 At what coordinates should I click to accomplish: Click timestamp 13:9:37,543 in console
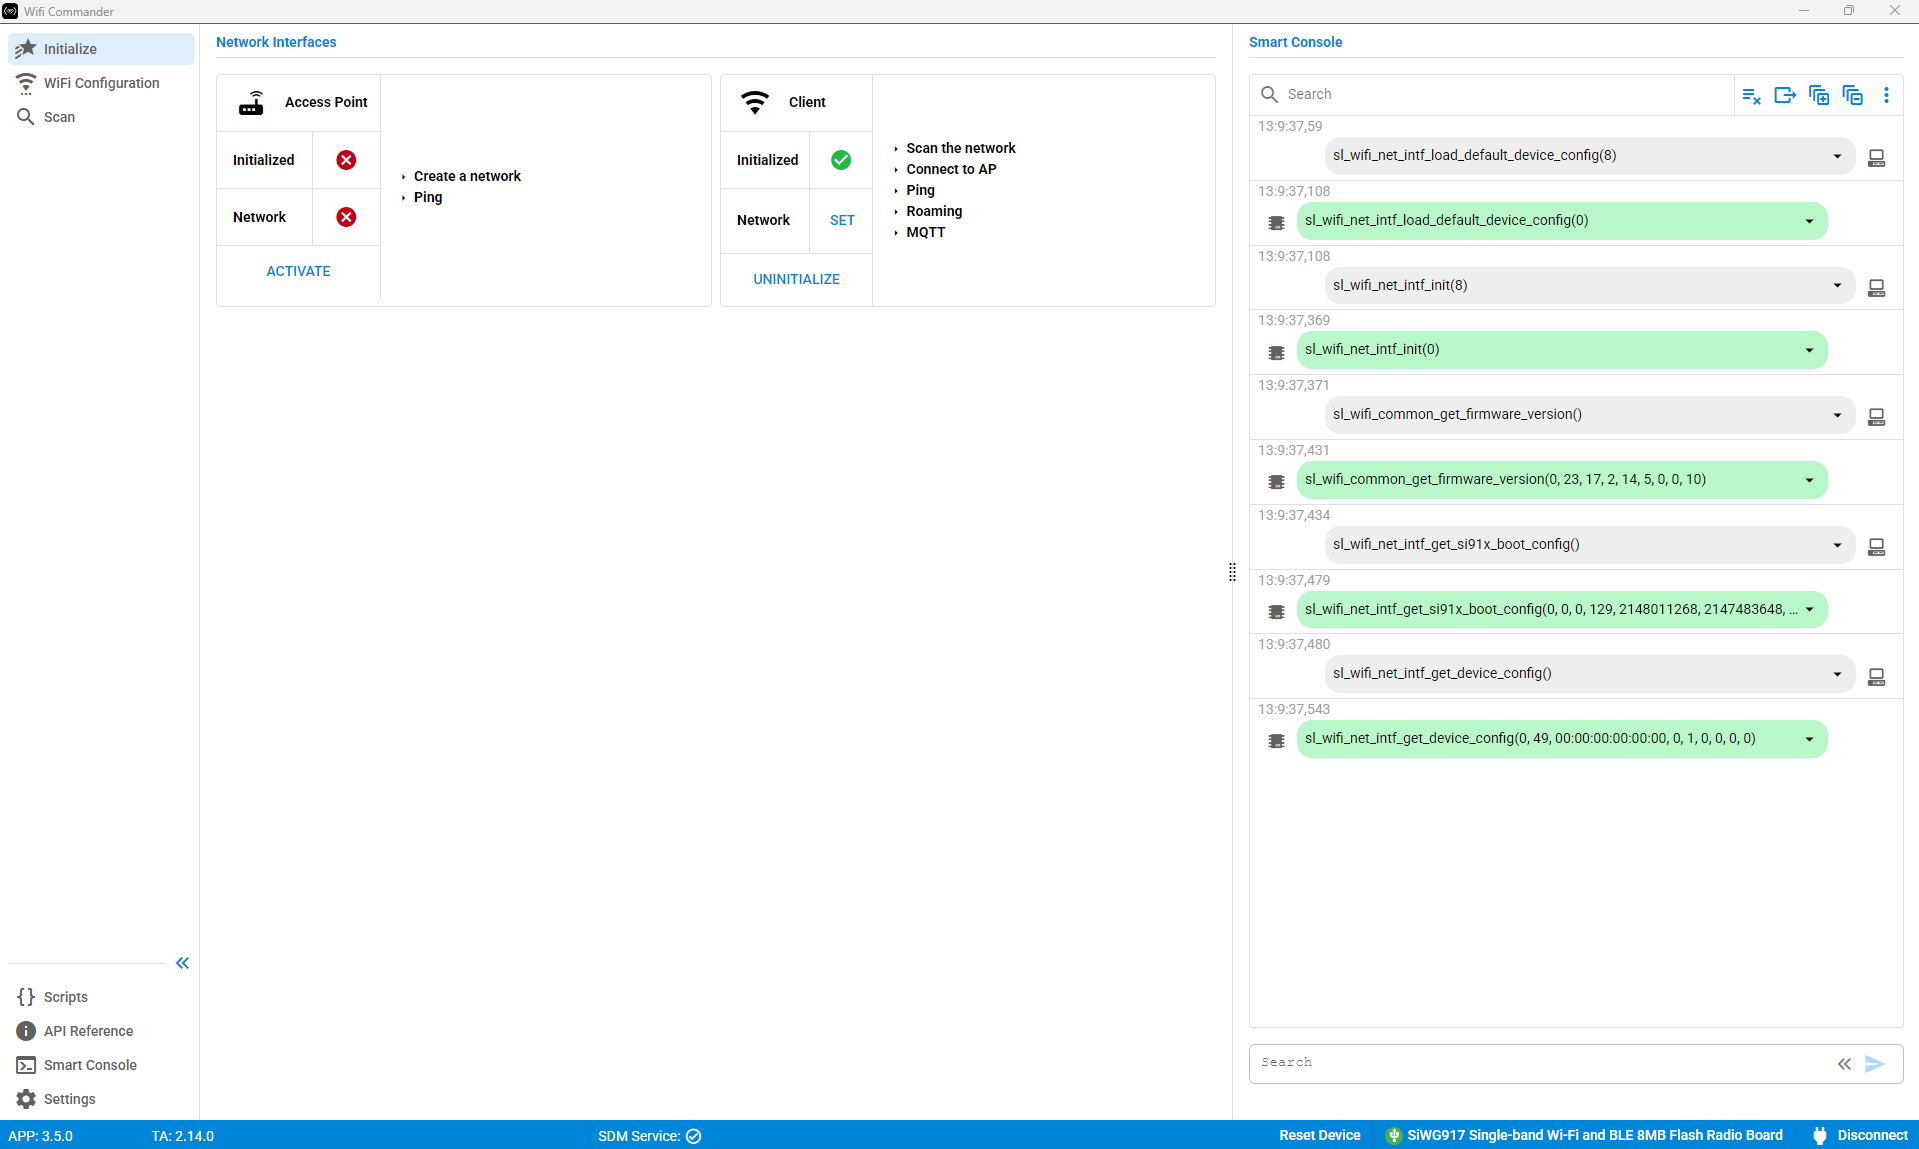coord(1293,709)
